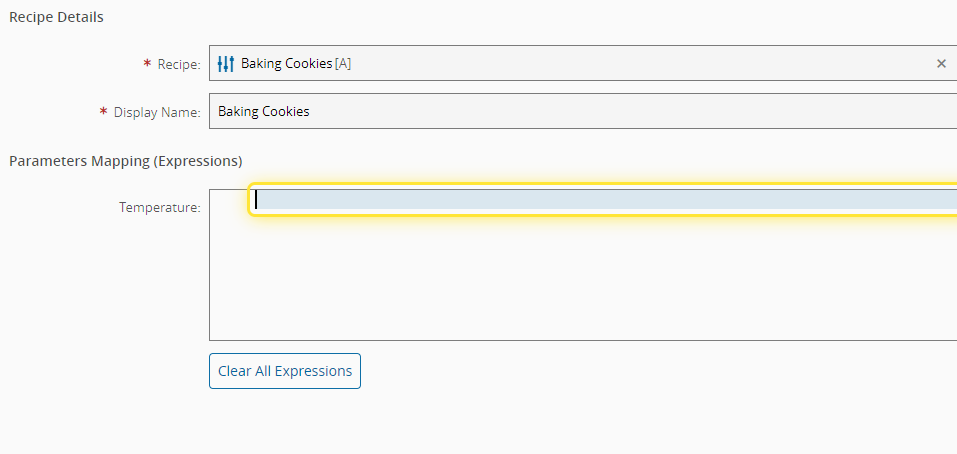The image size is (957, 454).
Task: Click the red asterisk next to Display Name
Action: pos(103,112)
